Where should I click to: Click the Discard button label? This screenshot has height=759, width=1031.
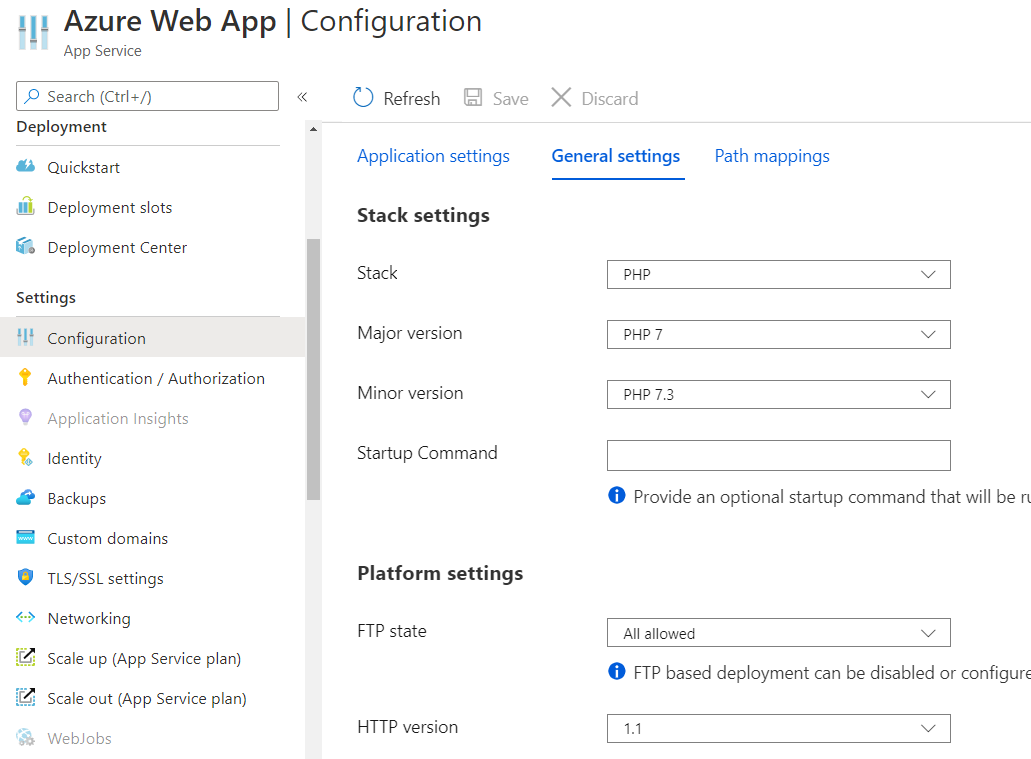coord(610,99)
